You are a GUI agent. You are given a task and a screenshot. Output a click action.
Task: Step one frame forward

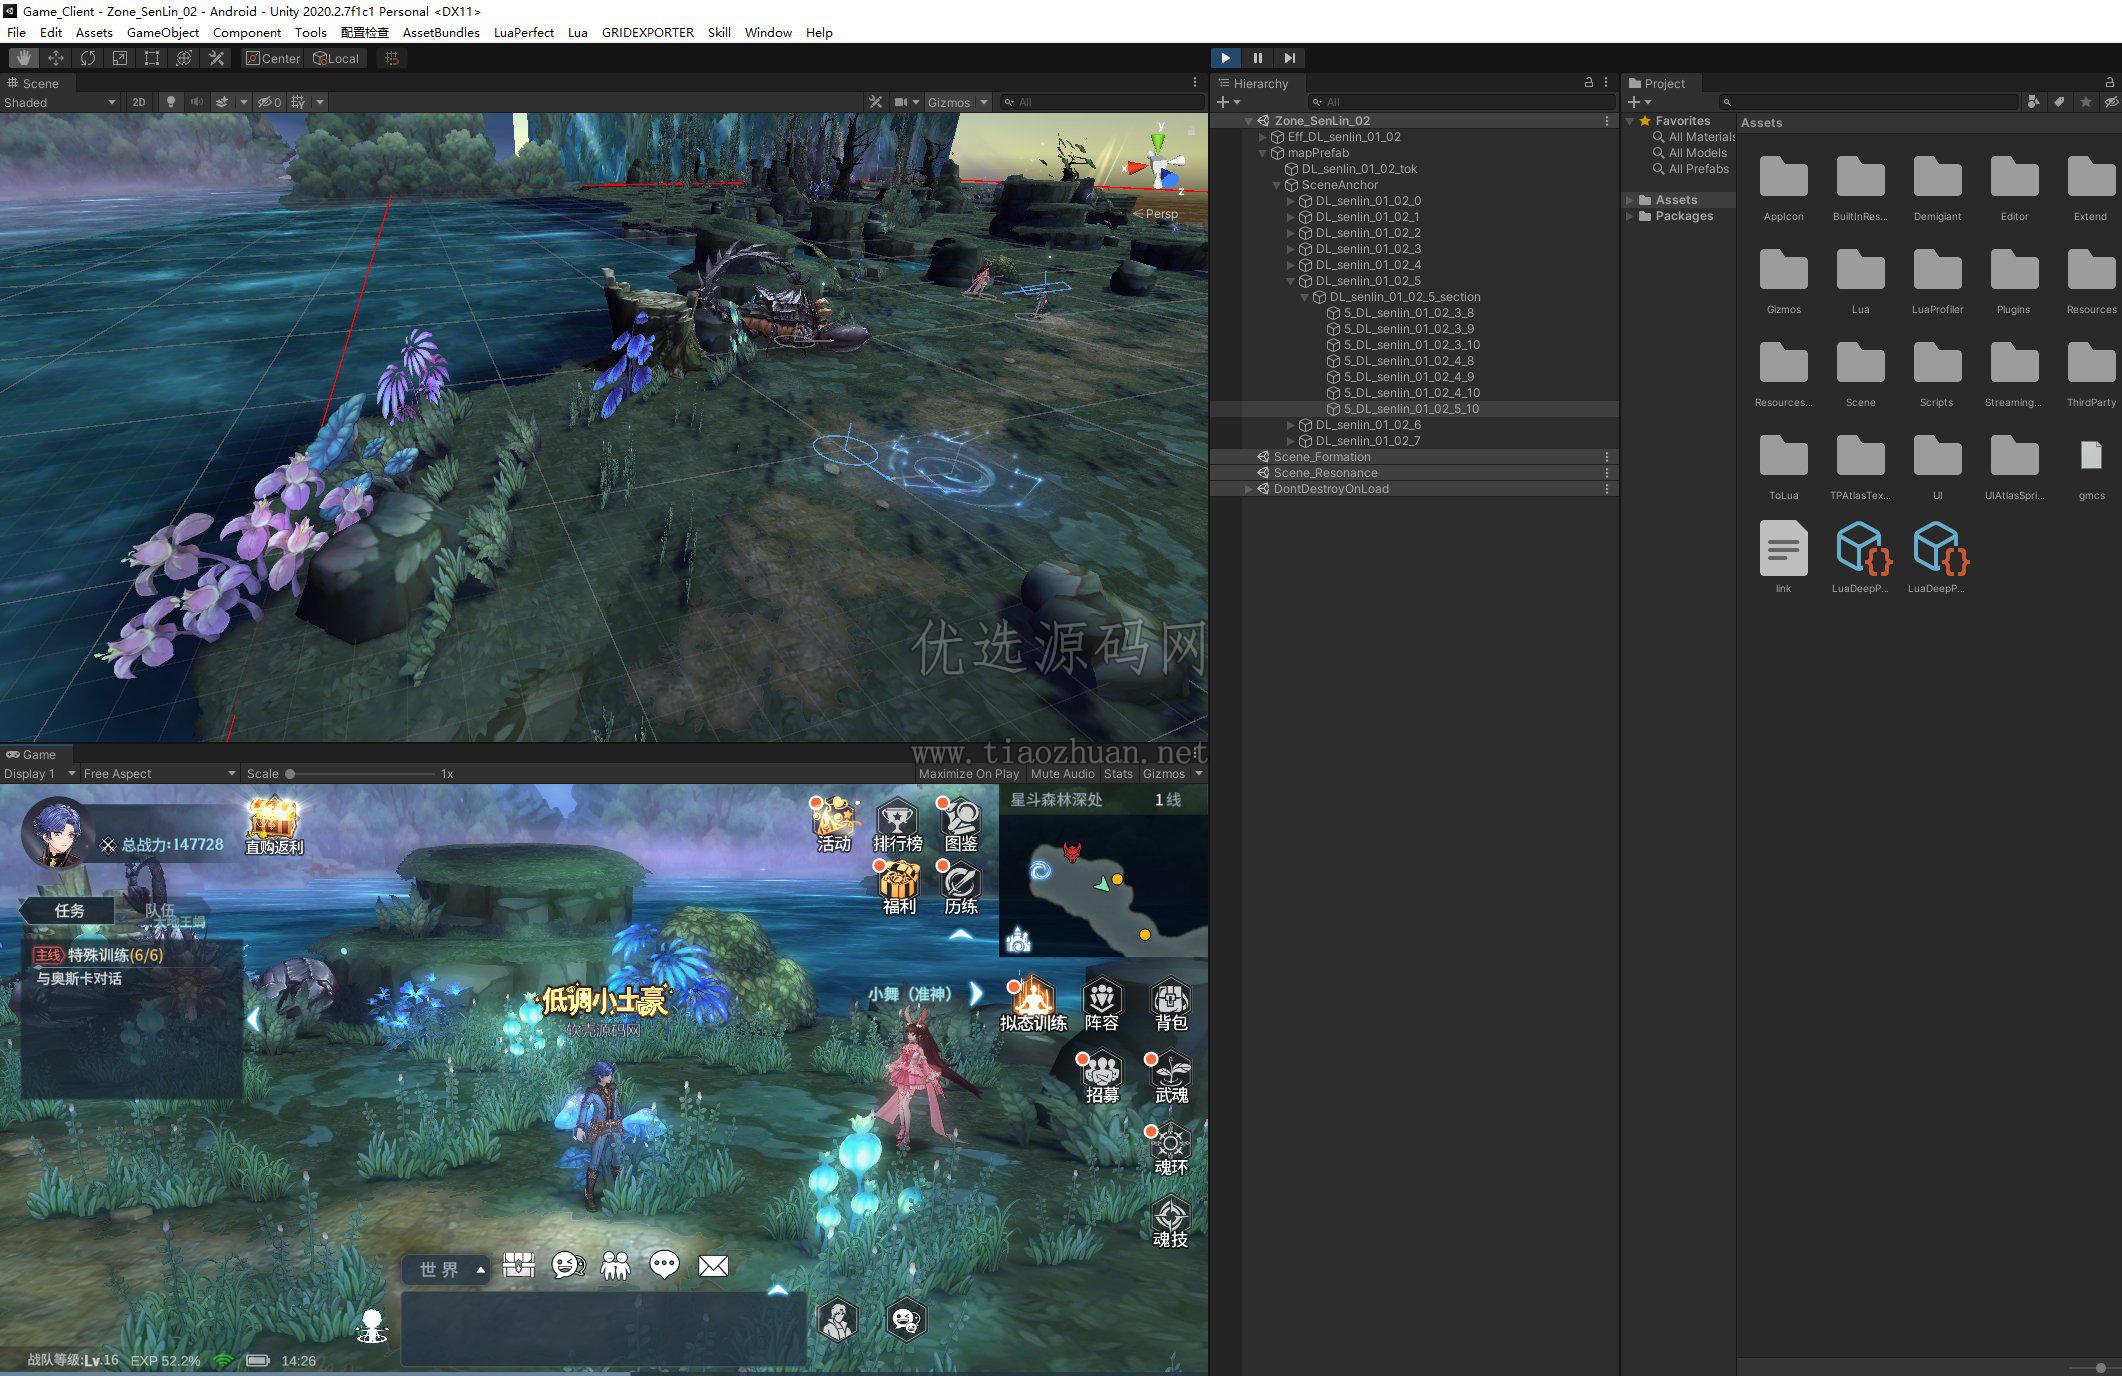tap(1290, 58)
